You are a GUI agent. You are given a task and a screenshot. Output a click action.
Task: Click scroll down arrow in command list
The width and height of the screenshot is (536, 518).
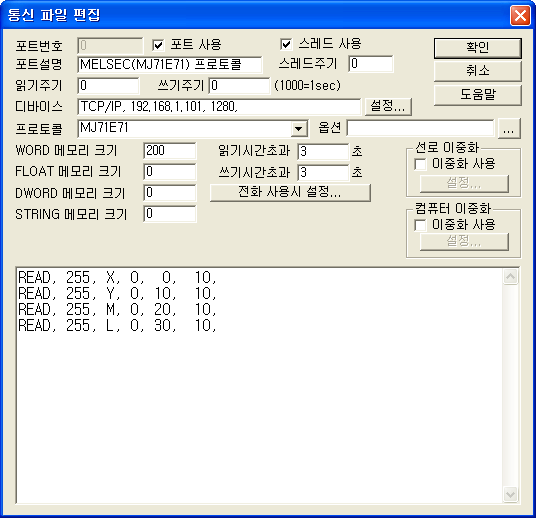(x=510, y=495)
